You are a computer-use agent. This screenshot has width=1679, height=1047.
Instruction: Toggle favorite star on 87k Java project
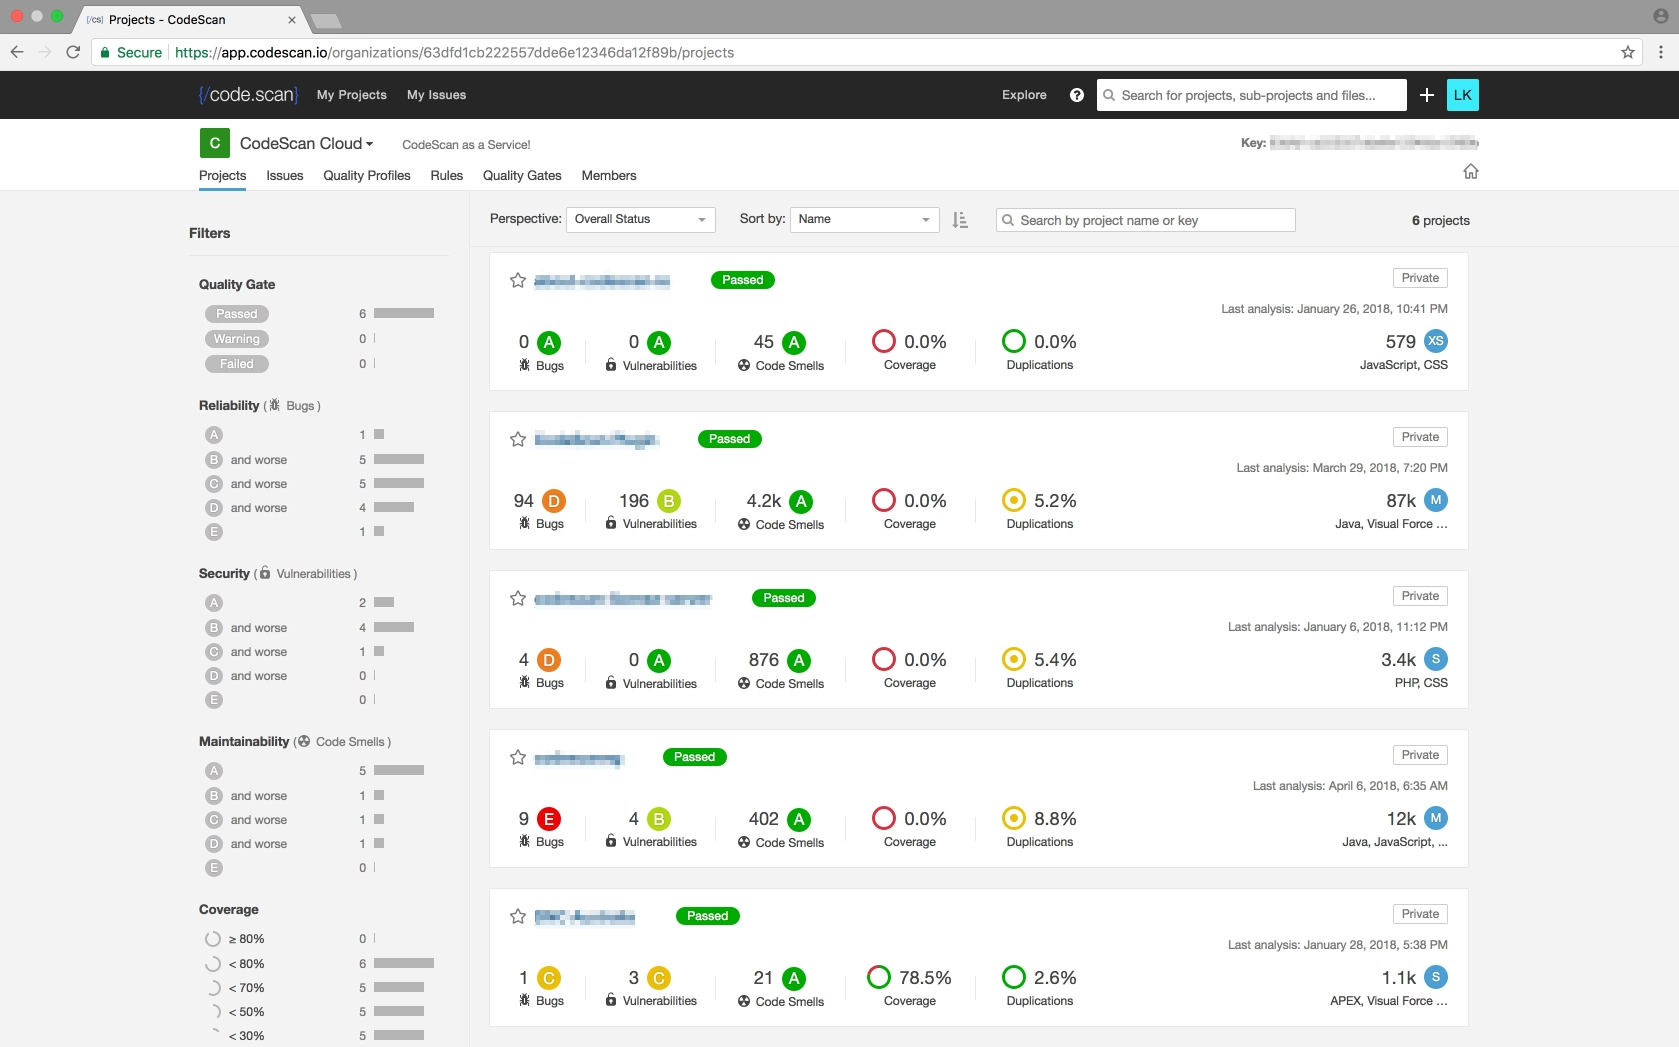518,439
